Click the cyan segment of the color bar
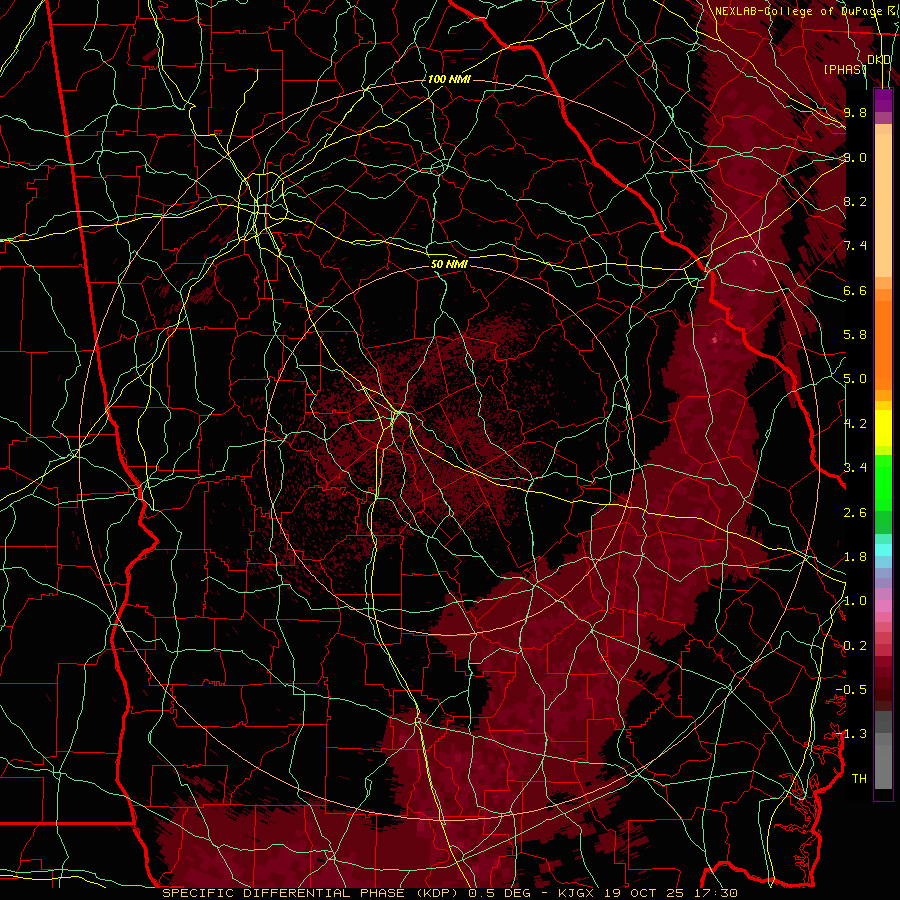 [x=883, y=550]
